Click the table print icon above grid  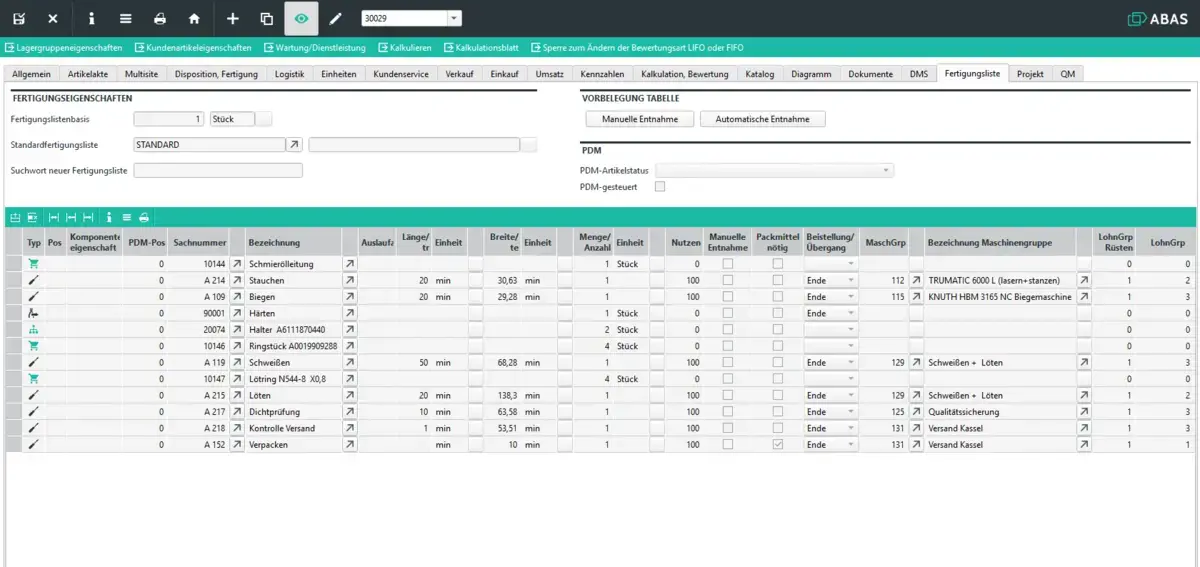click(144, 216)
